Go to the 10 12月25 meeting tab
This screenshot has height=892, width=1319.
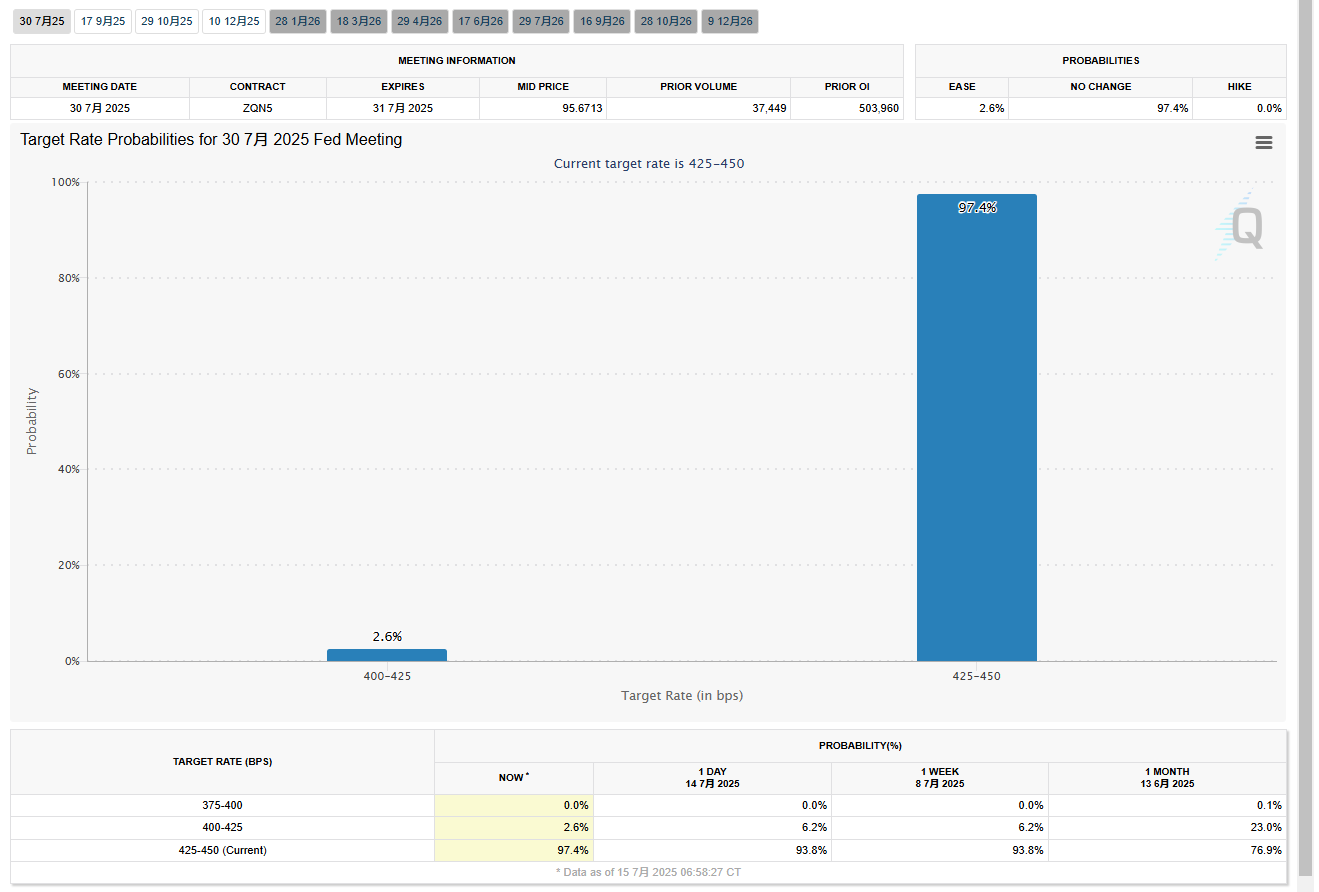234,21
